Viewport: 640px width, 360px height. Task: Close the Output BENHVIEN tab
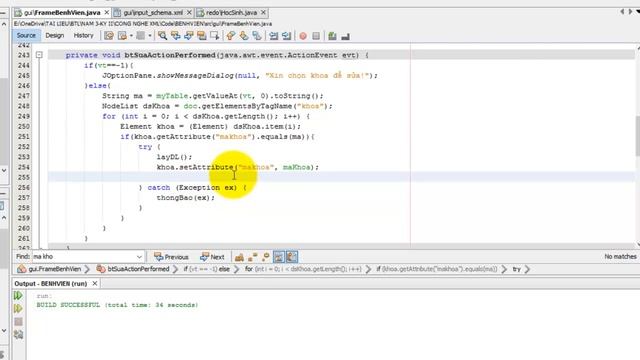pyautogui.click(x=95, y=283)
